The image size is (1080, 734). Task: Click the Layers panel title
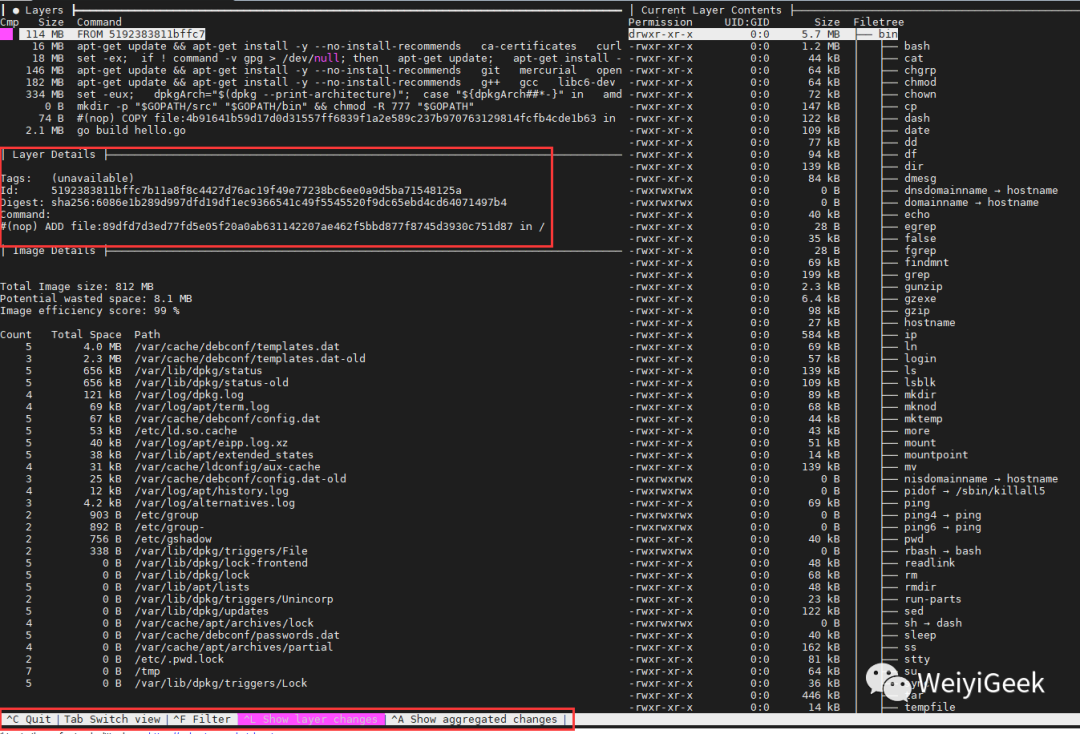coord(43,10)
